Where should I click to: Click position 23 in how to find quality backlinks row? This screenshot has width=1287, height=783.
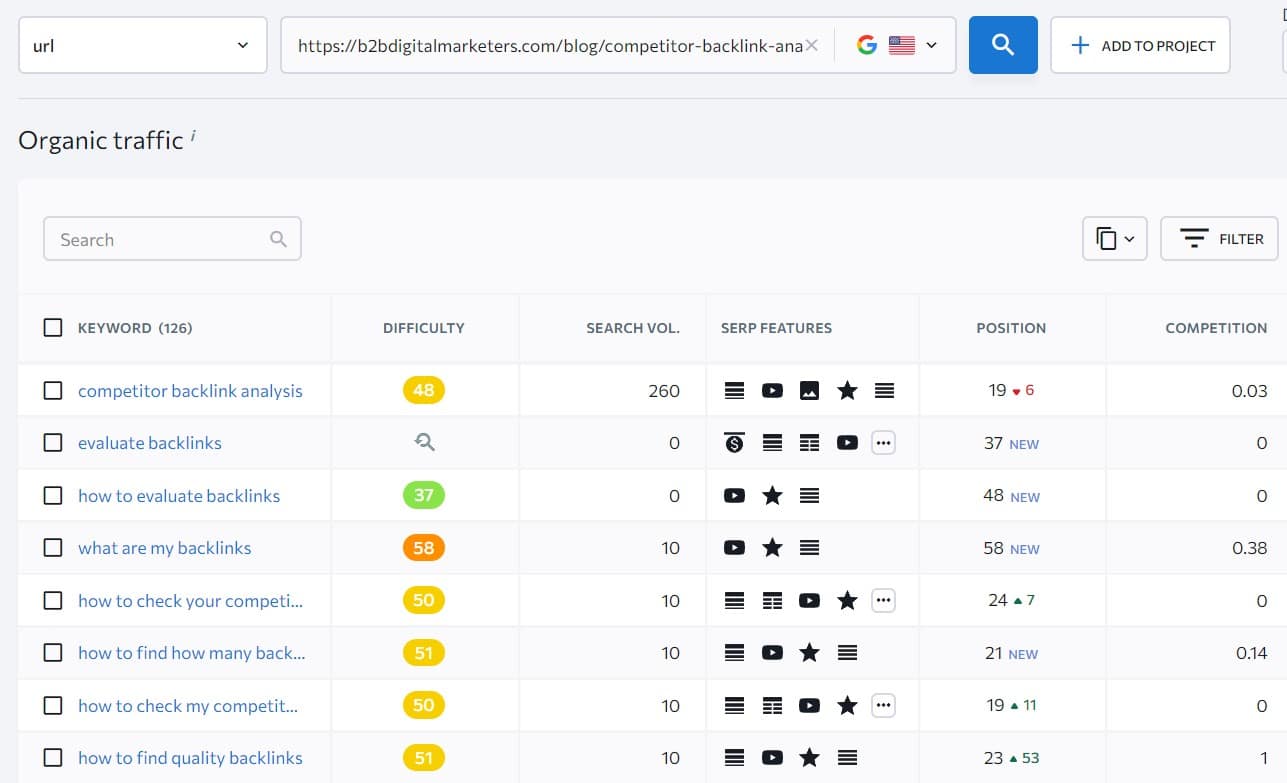tap(993, 758)
